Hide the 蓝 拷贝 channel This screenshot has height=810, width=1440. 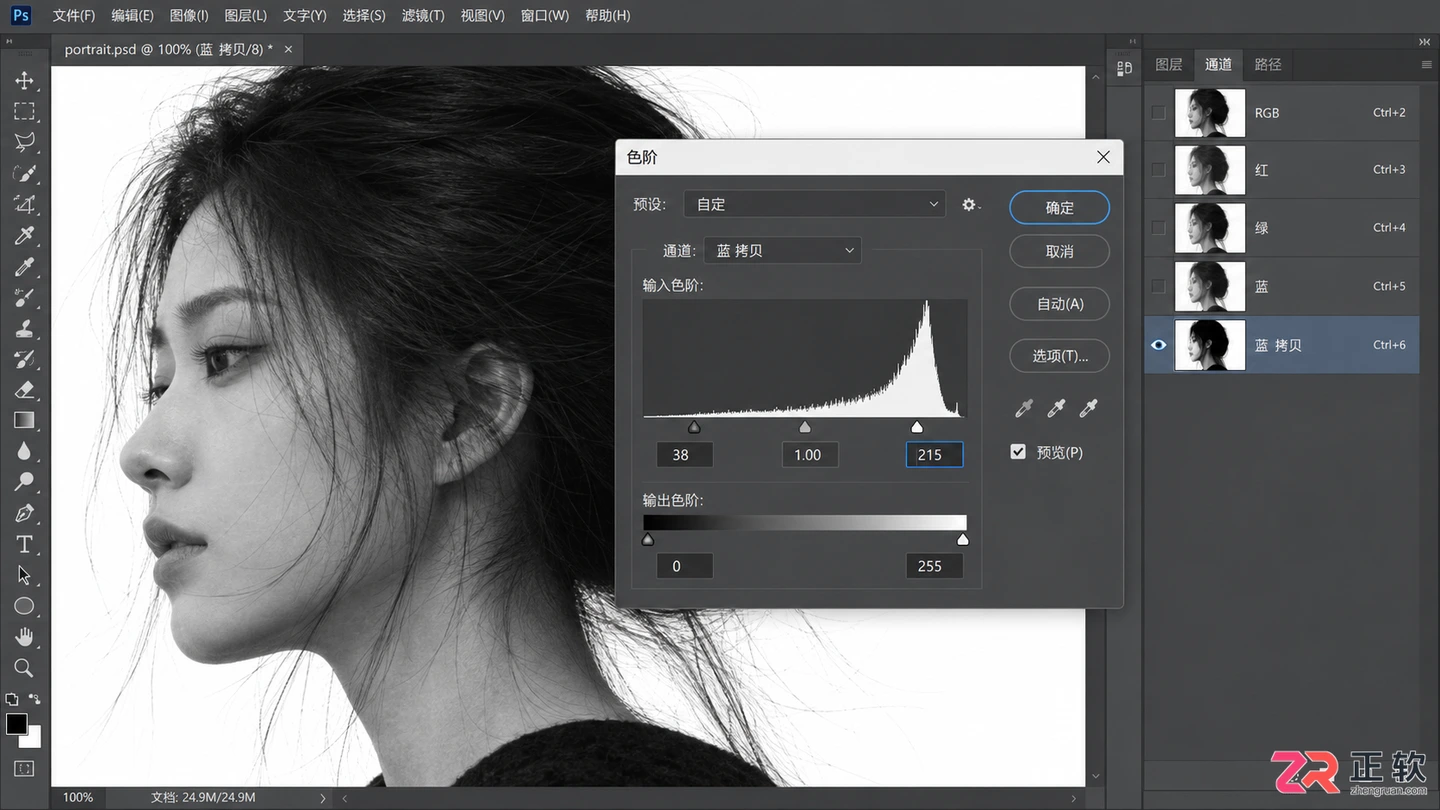coord(1158,345)
